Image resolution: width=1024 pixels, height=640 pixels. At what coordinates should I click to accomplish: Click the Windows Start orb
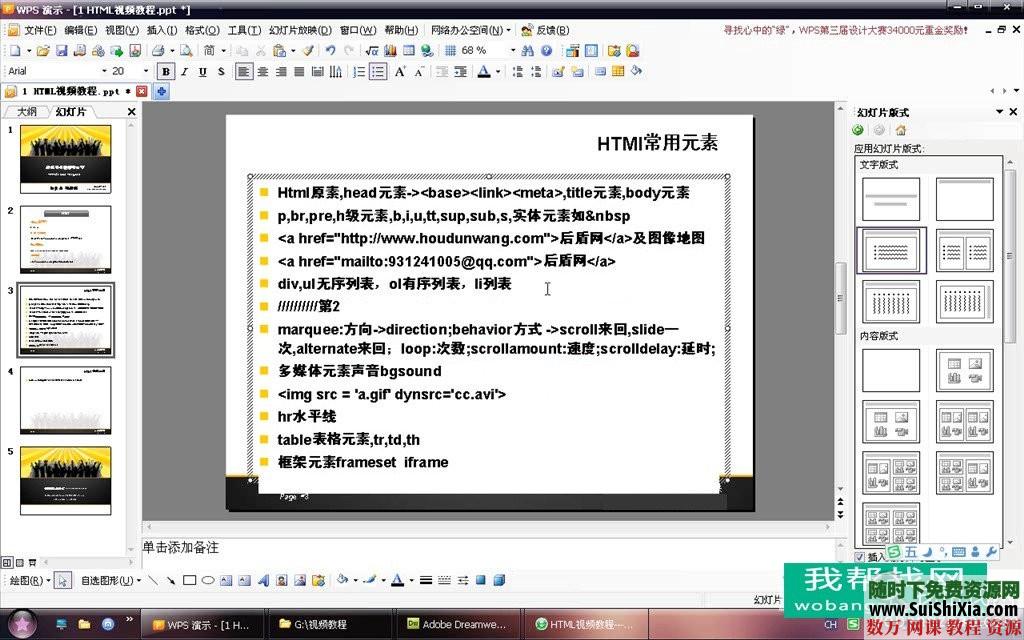[x=22, y=624]
